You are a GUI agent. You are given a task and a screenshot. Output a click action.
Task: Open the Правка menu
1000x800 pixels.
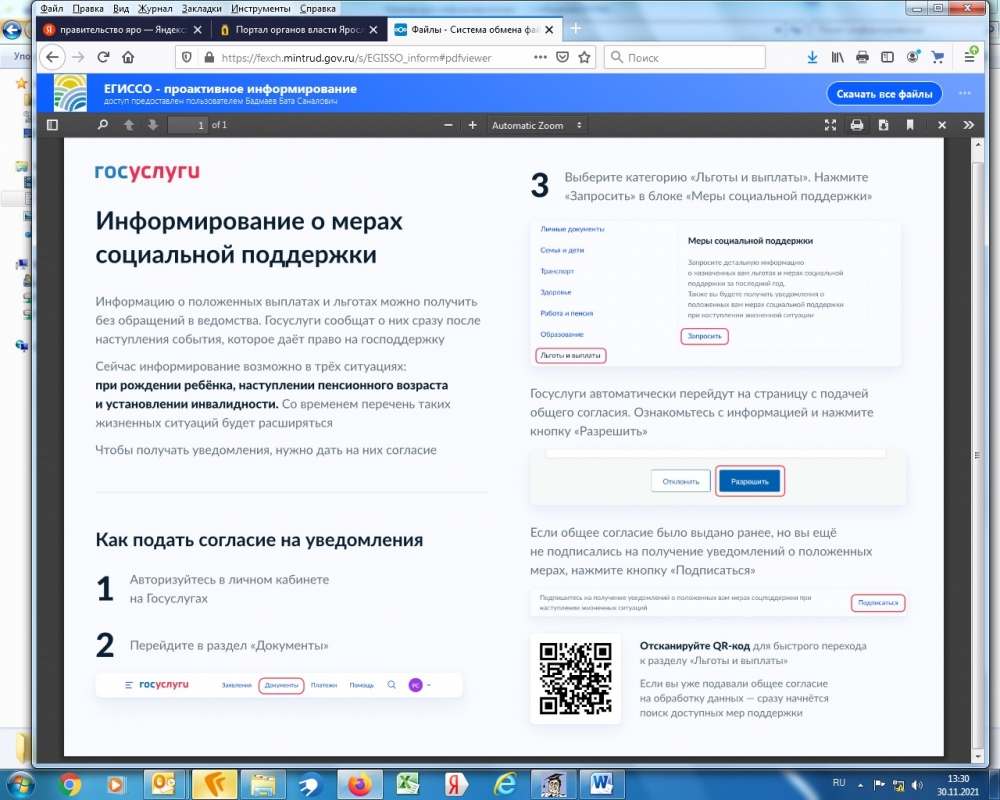pyautogui.click(x=88, y=8)
